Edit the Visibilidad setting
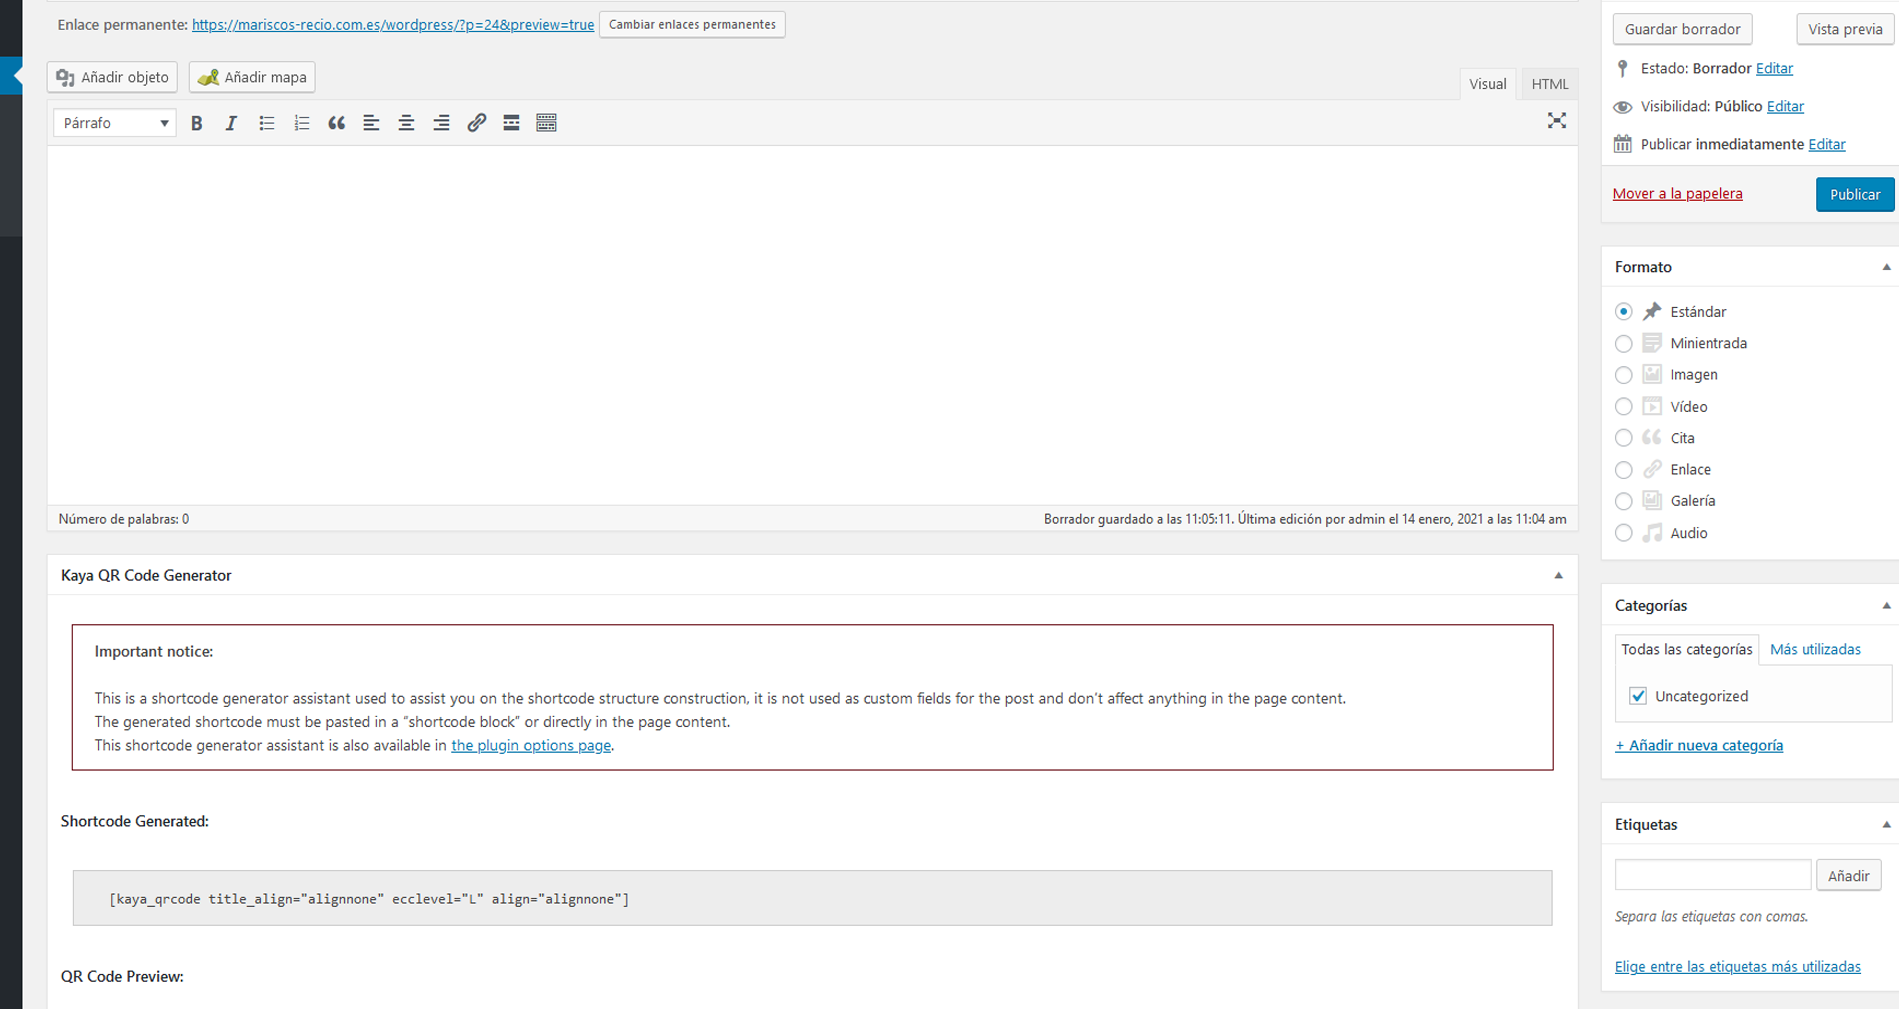 click(1785, 106)
